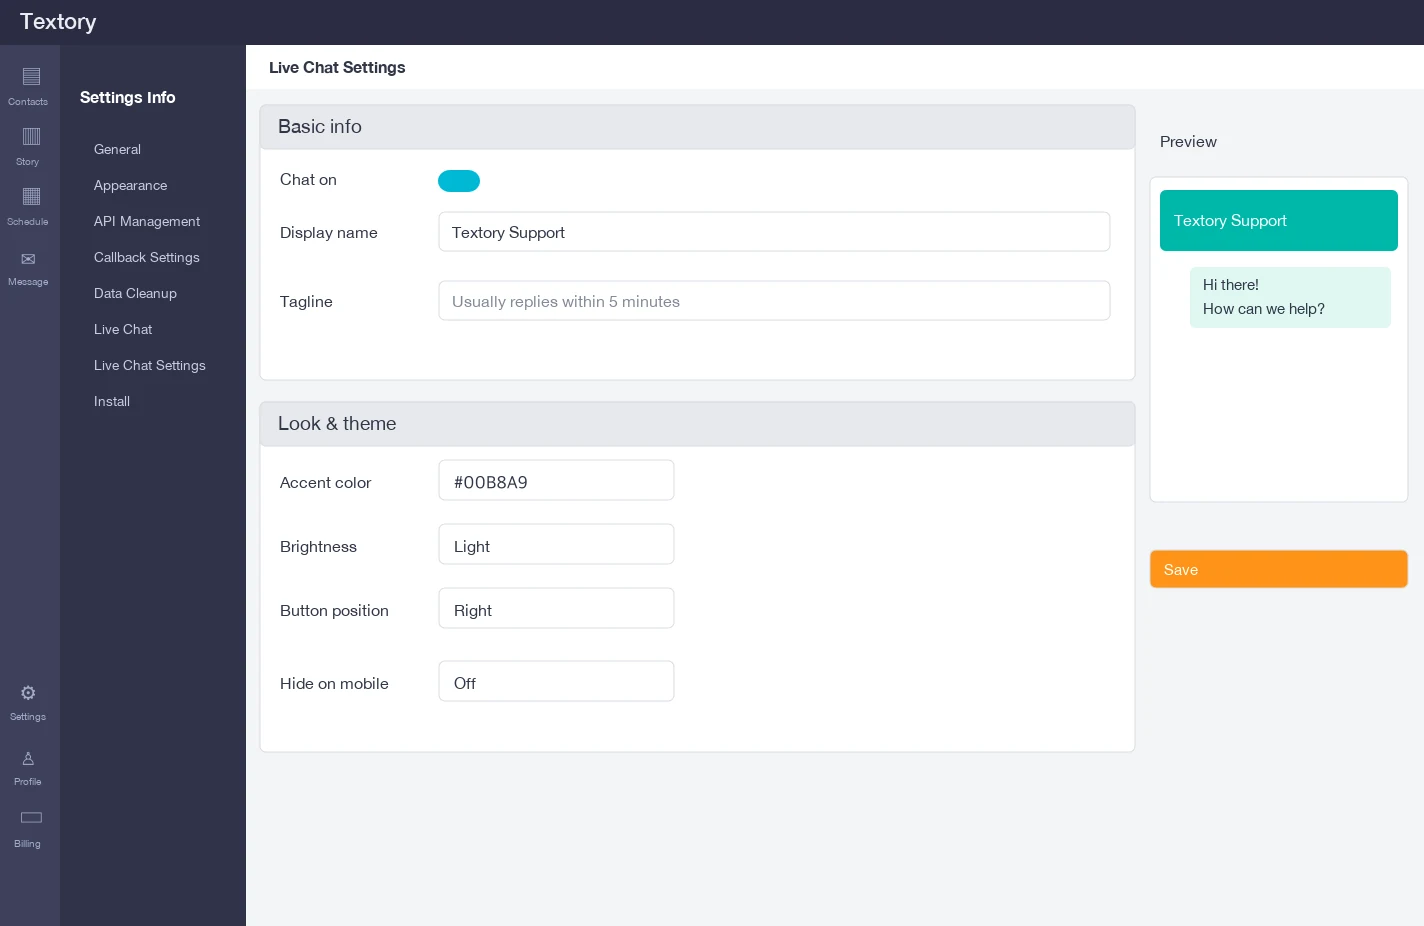The height and width of the screenshot is (926, 1424).
Task: Open the Live Chat menu item
Action: (x=123, y=329)
